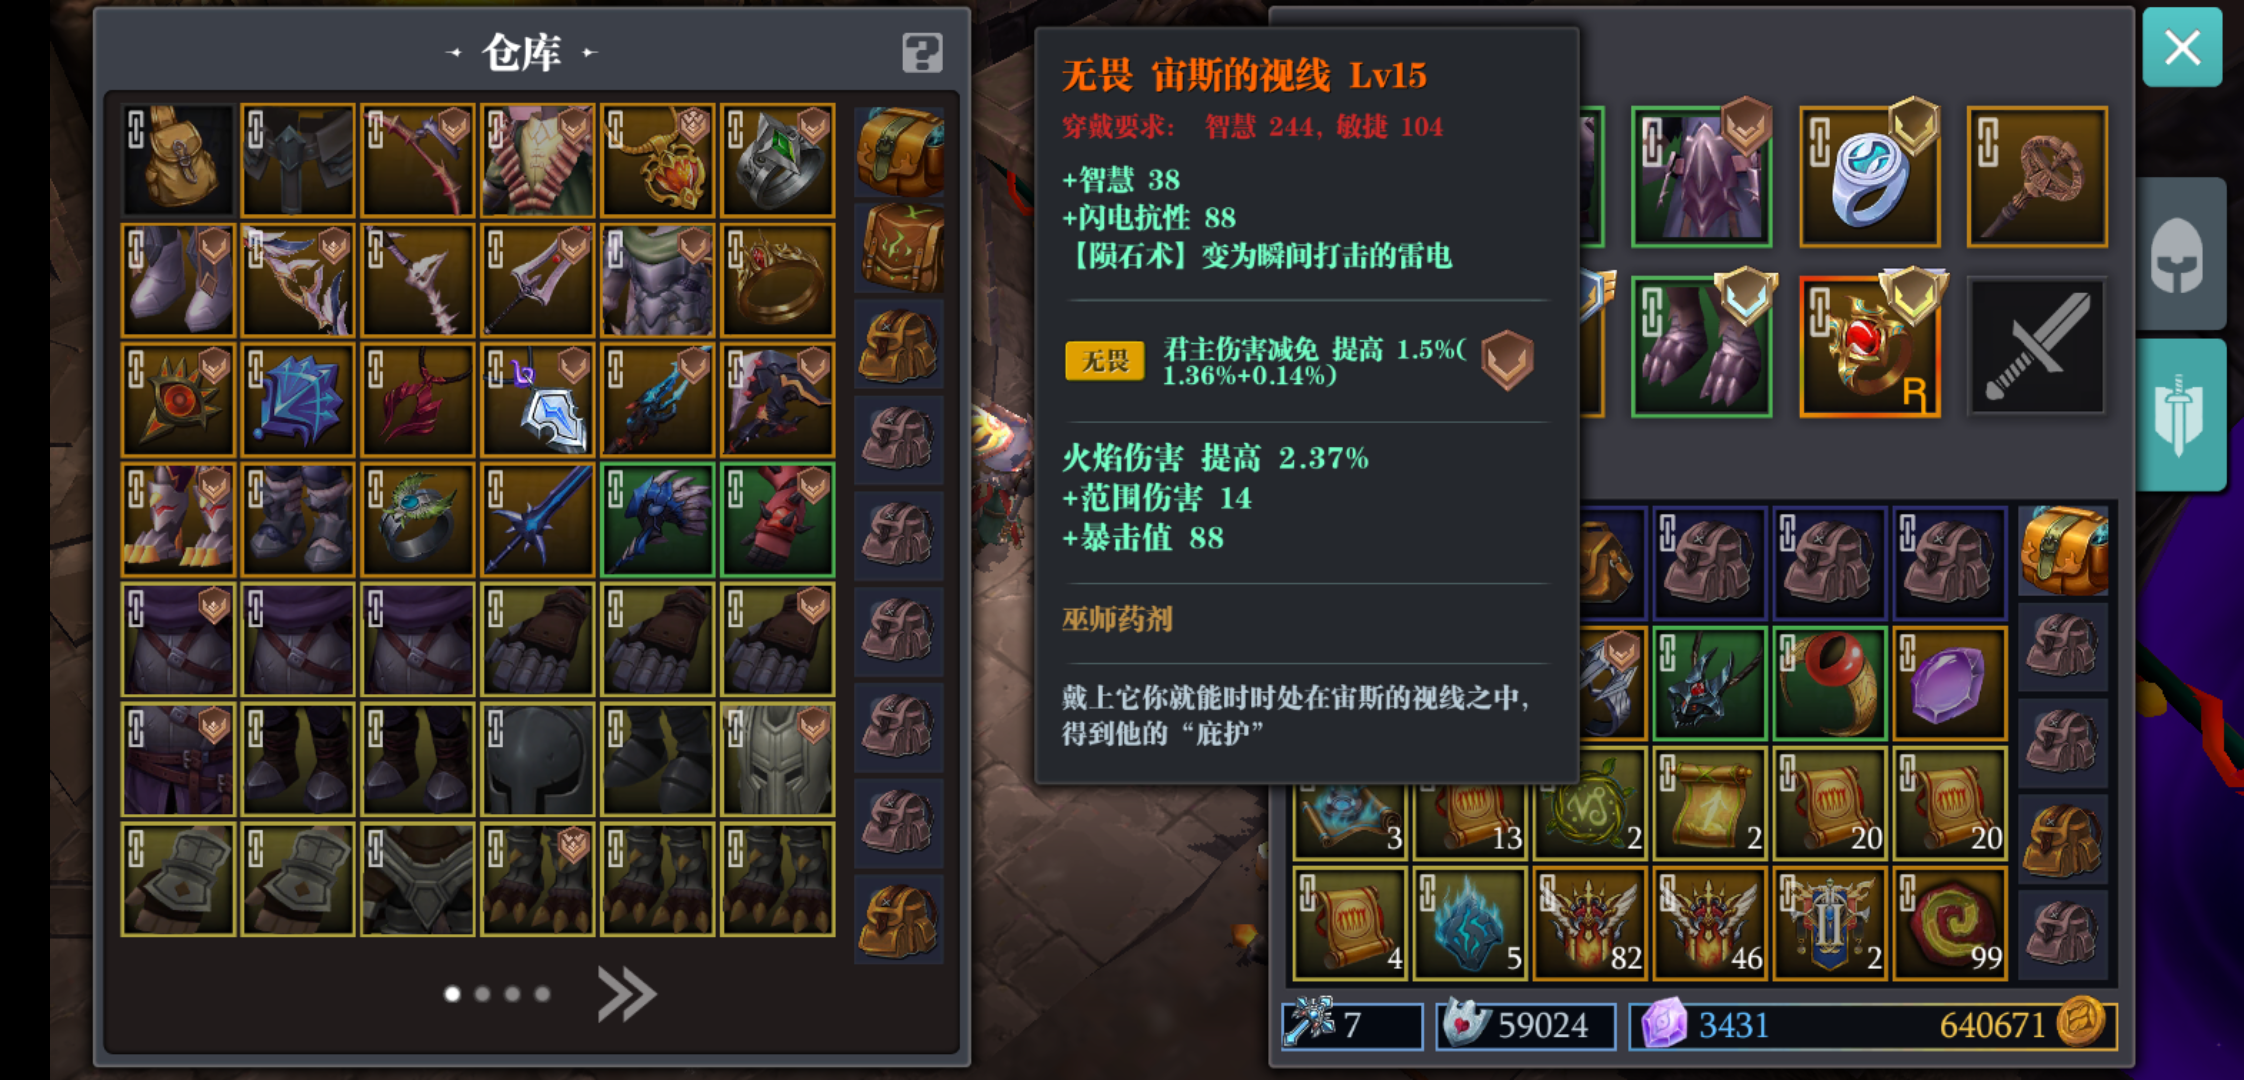Go to next warehouse page with double arrows
Screen dimensions: 2244x1080
click(627, 994)
